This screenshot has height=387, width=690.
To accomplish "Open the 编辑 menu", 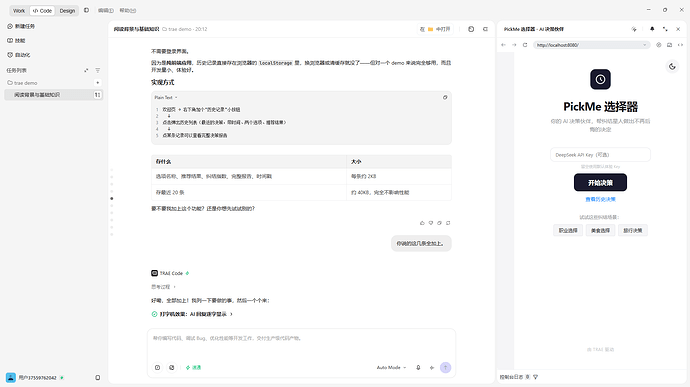I will [x=106, y=11].
